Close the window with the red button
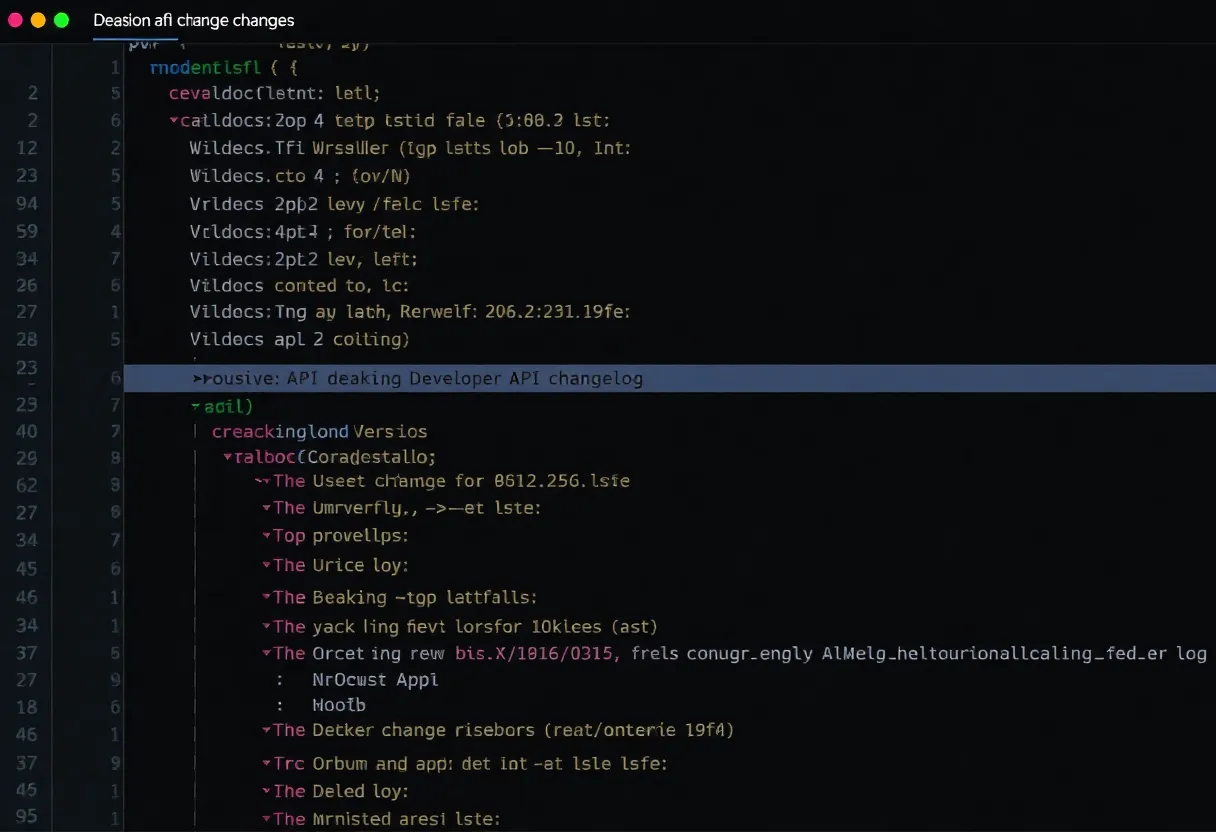 15,20
